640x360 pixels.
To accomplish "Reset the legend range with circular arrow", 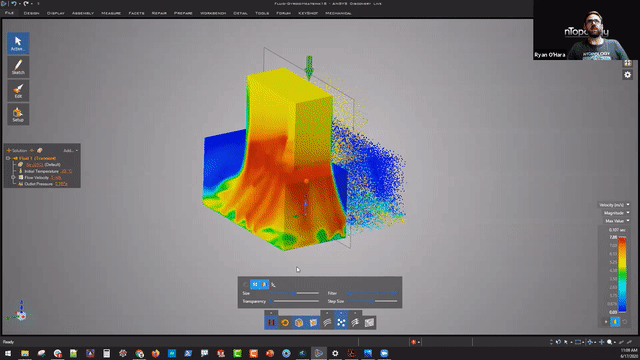I will (x=624, y=322).
